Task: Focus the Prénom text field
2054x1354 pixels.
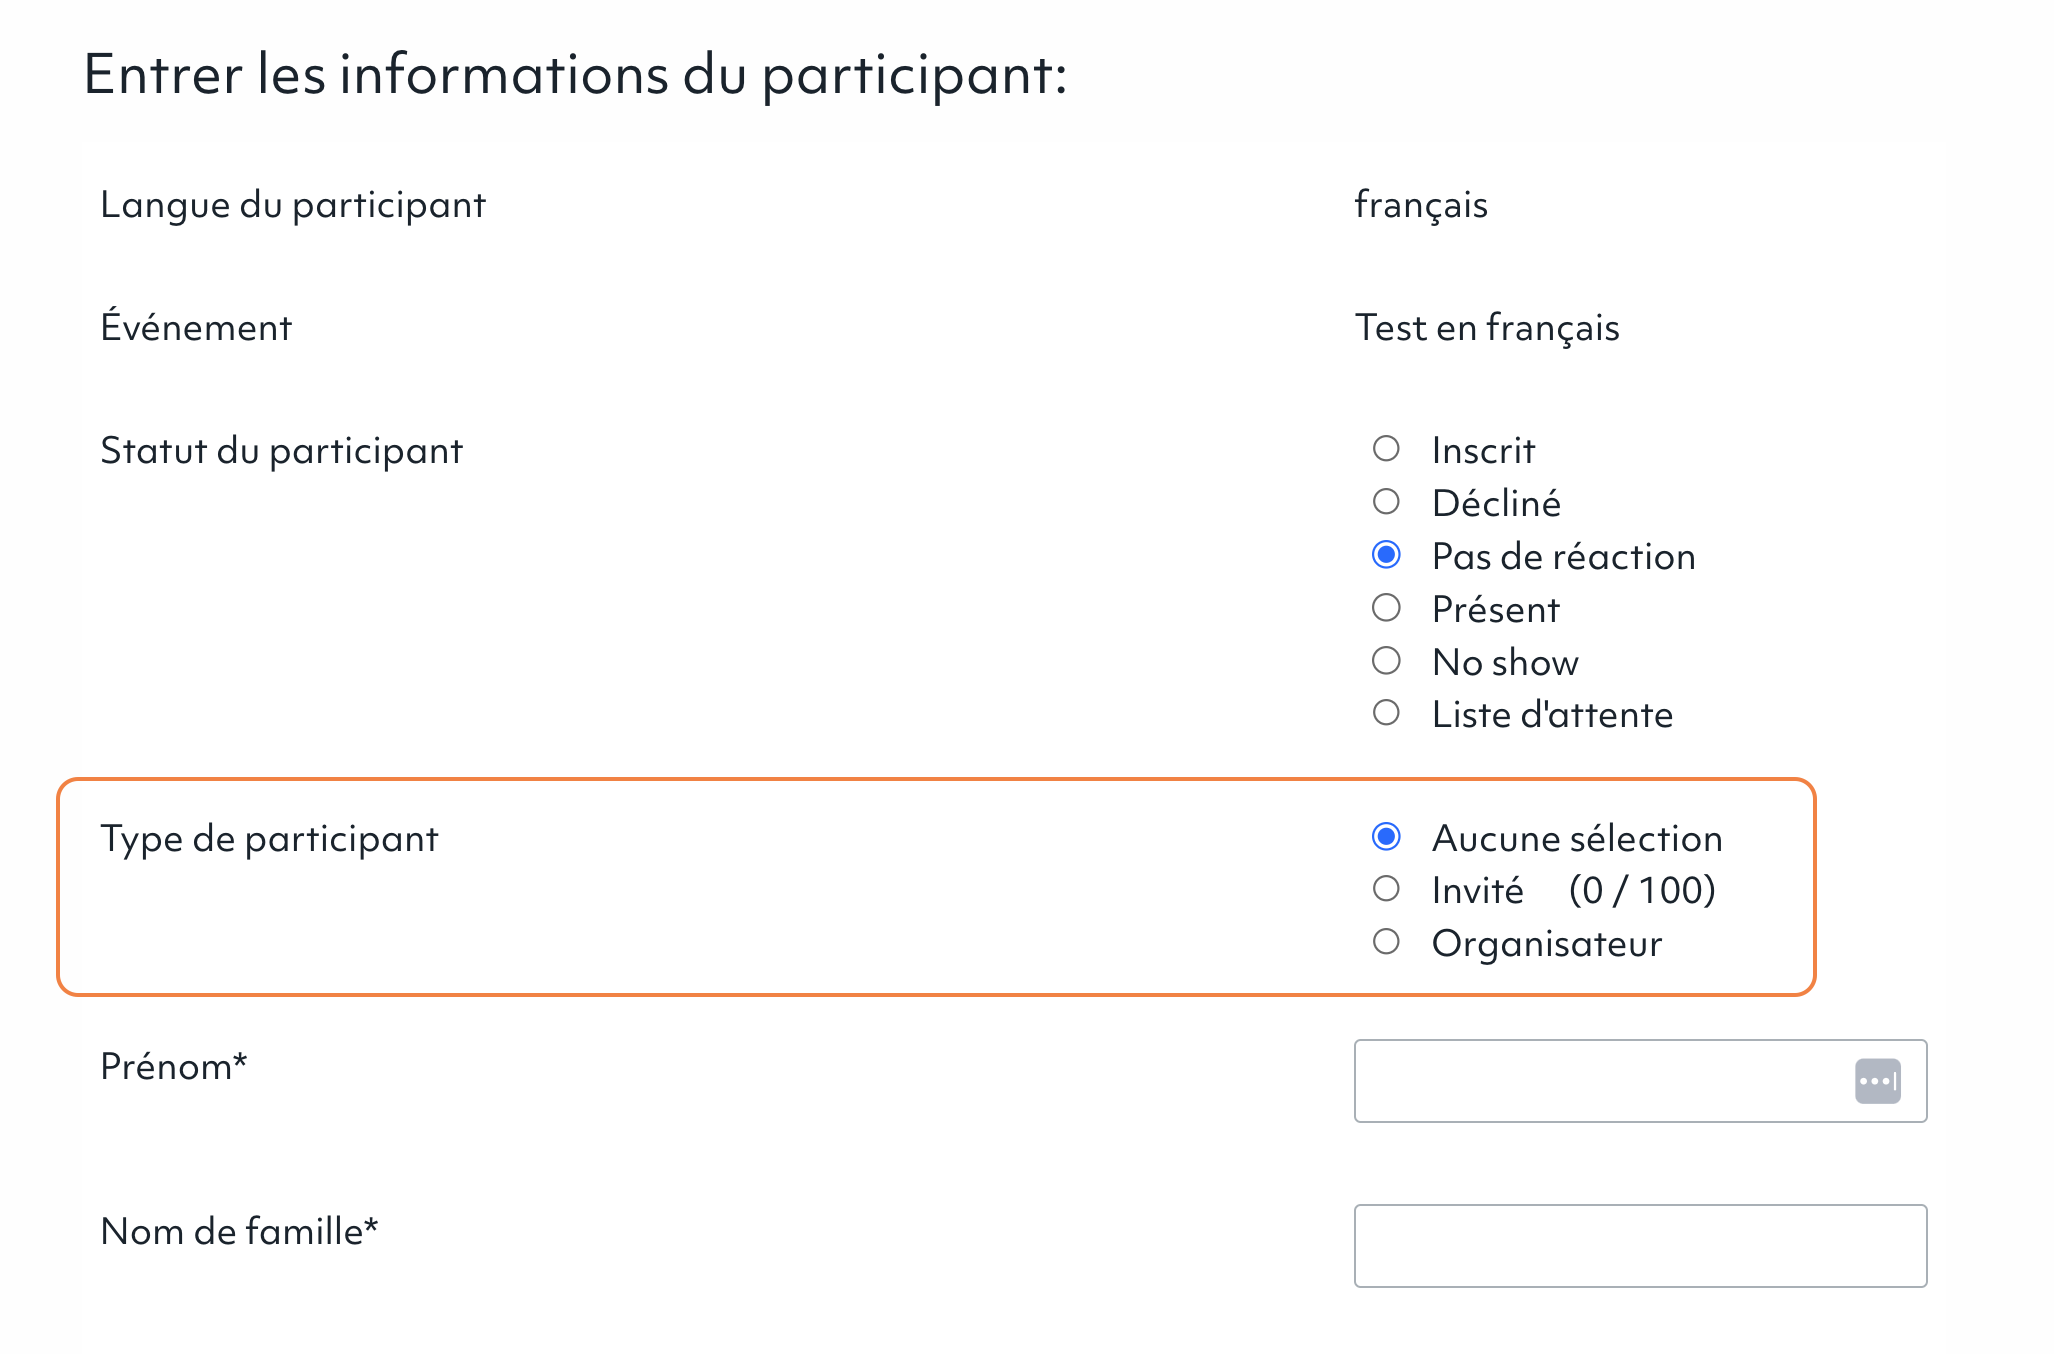Action: 1640,1081
